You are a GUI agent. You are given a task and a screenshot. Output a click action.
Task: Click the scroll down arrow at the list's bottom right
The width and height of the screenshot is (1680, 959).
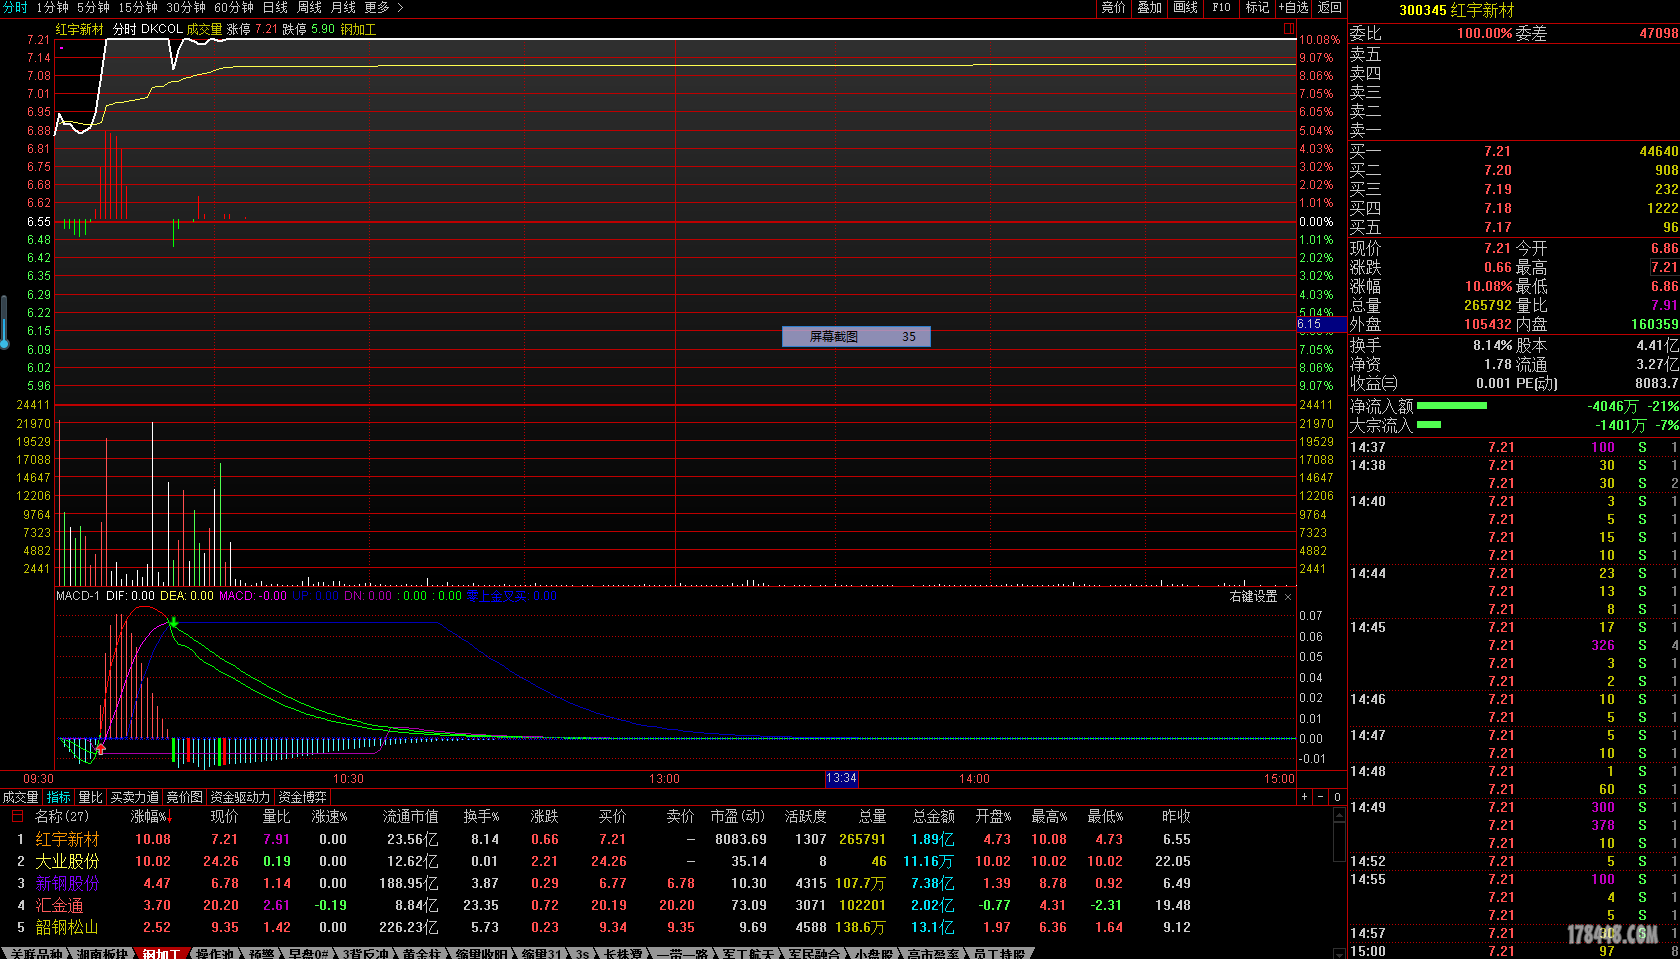point(1339,953)
